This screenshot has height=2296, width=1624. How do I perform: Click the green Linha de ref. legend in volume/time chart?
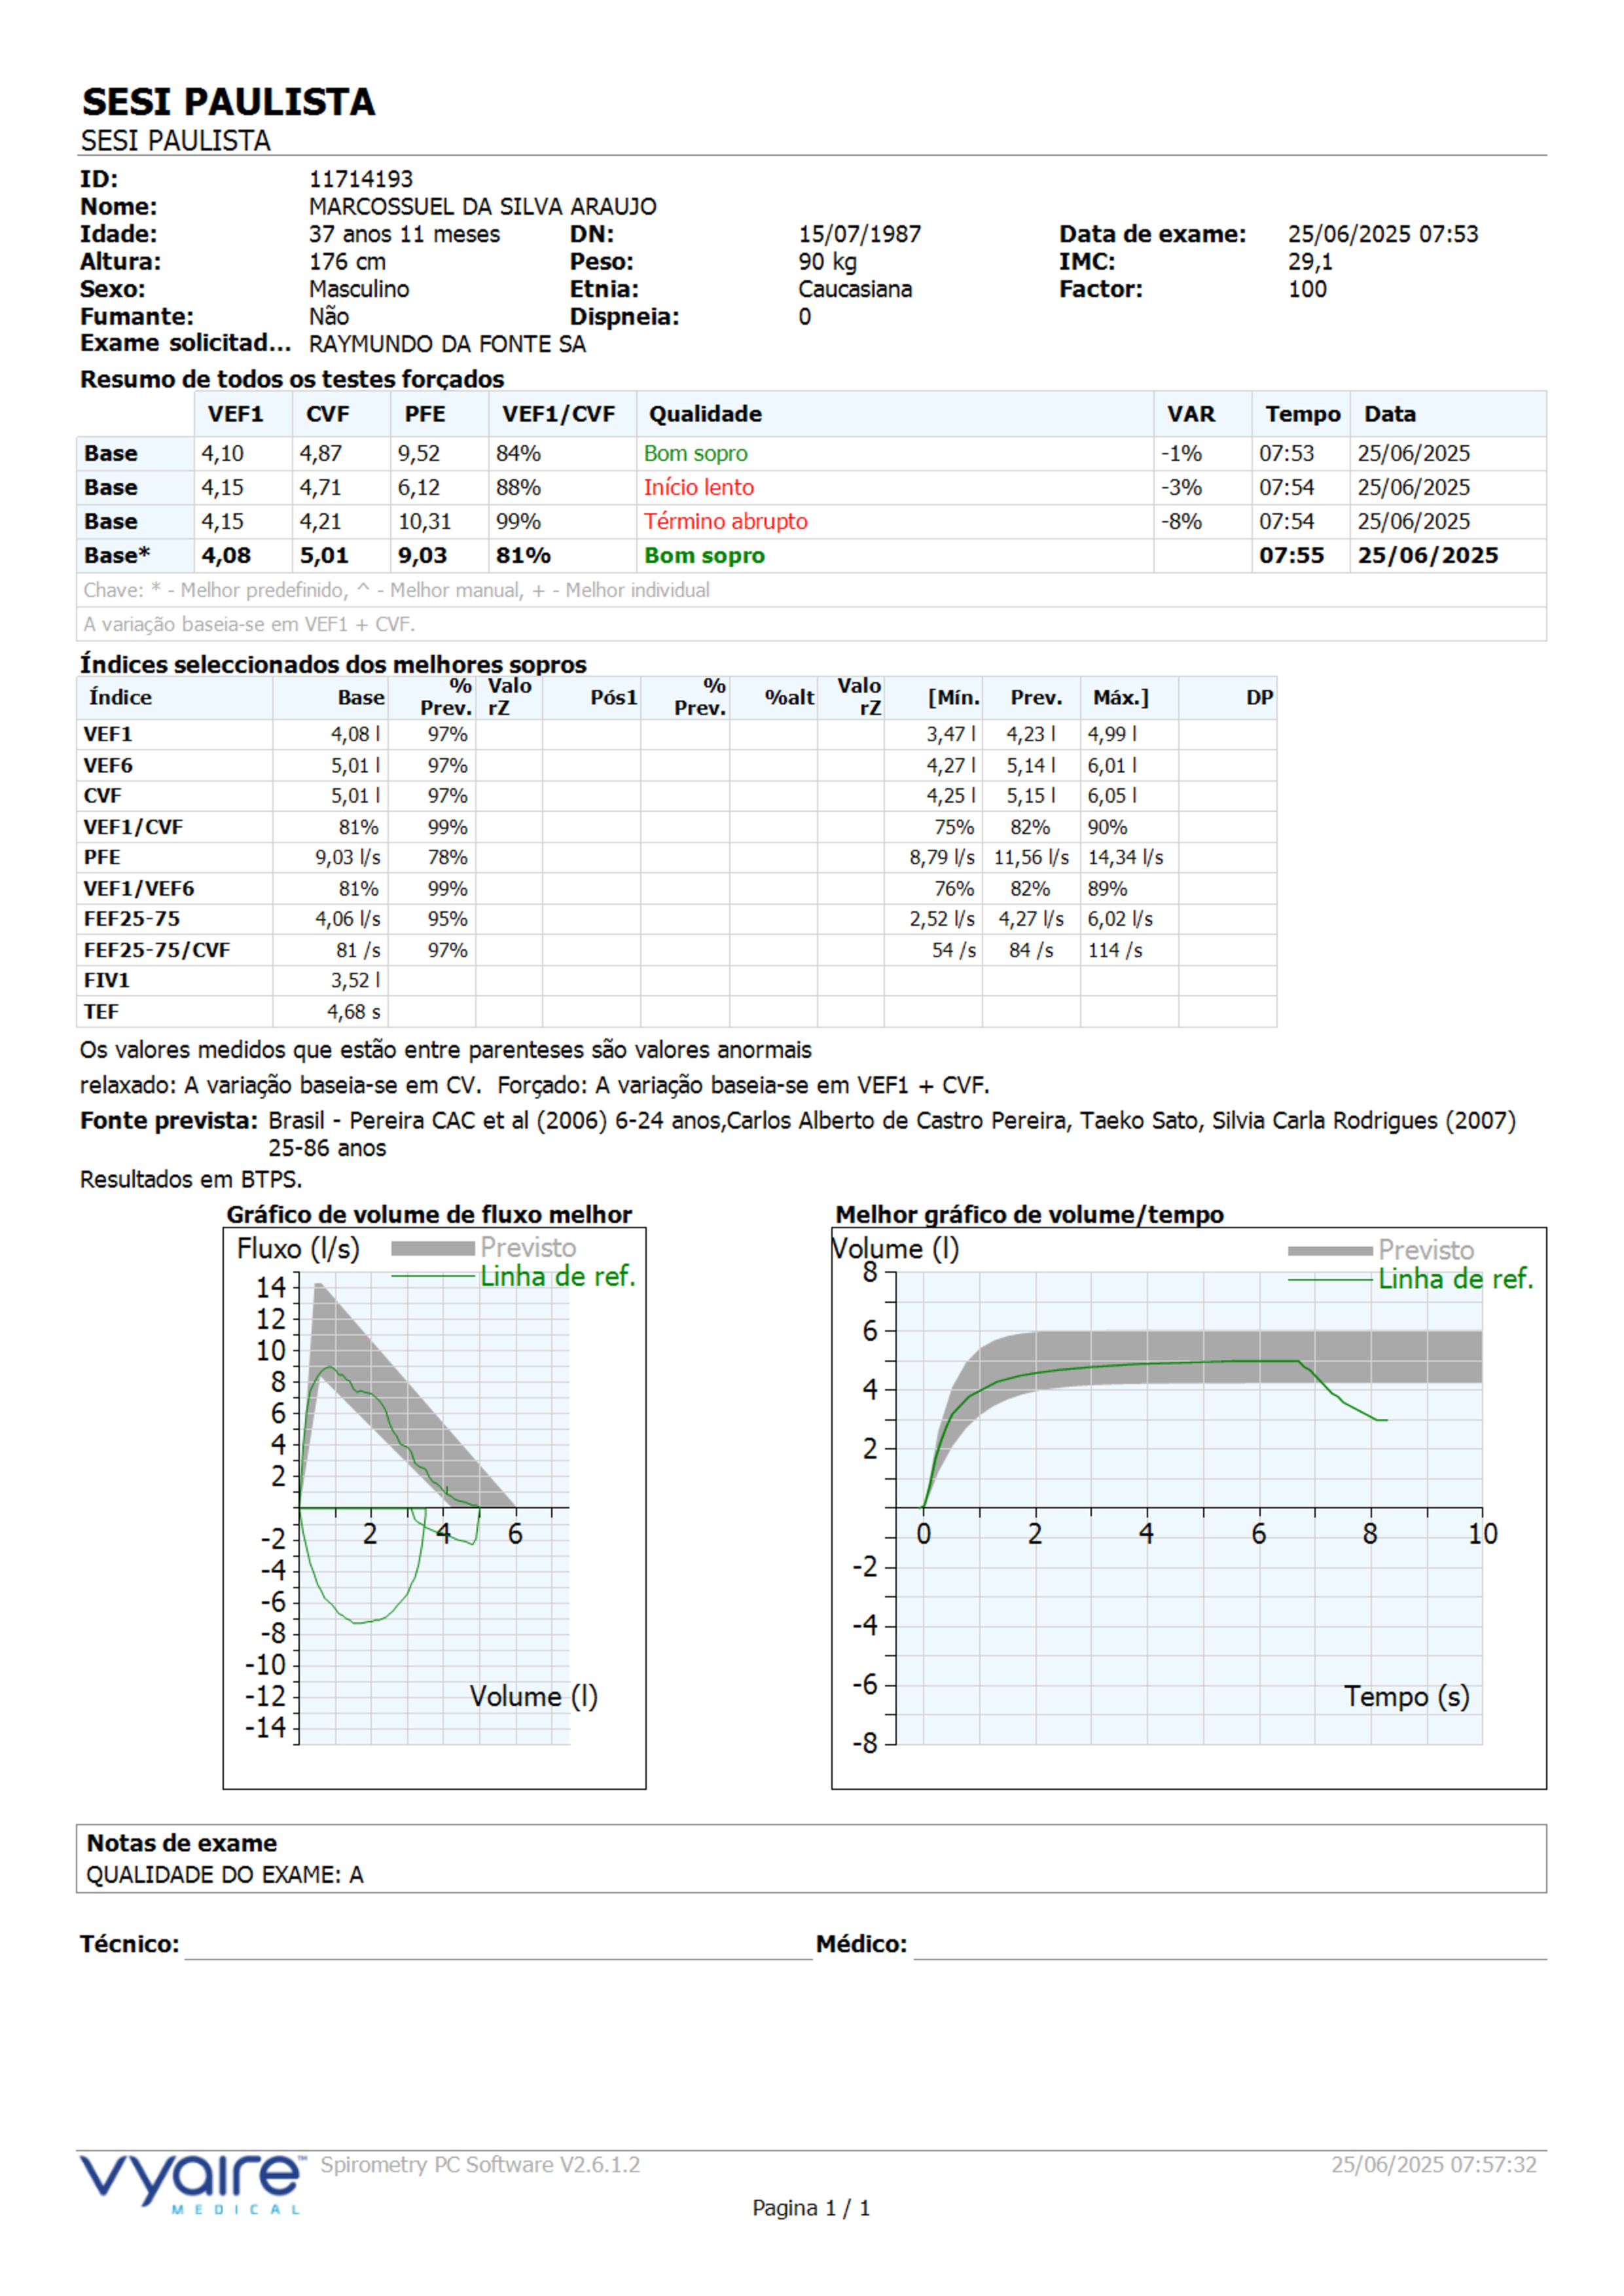click(1411, 1279)
